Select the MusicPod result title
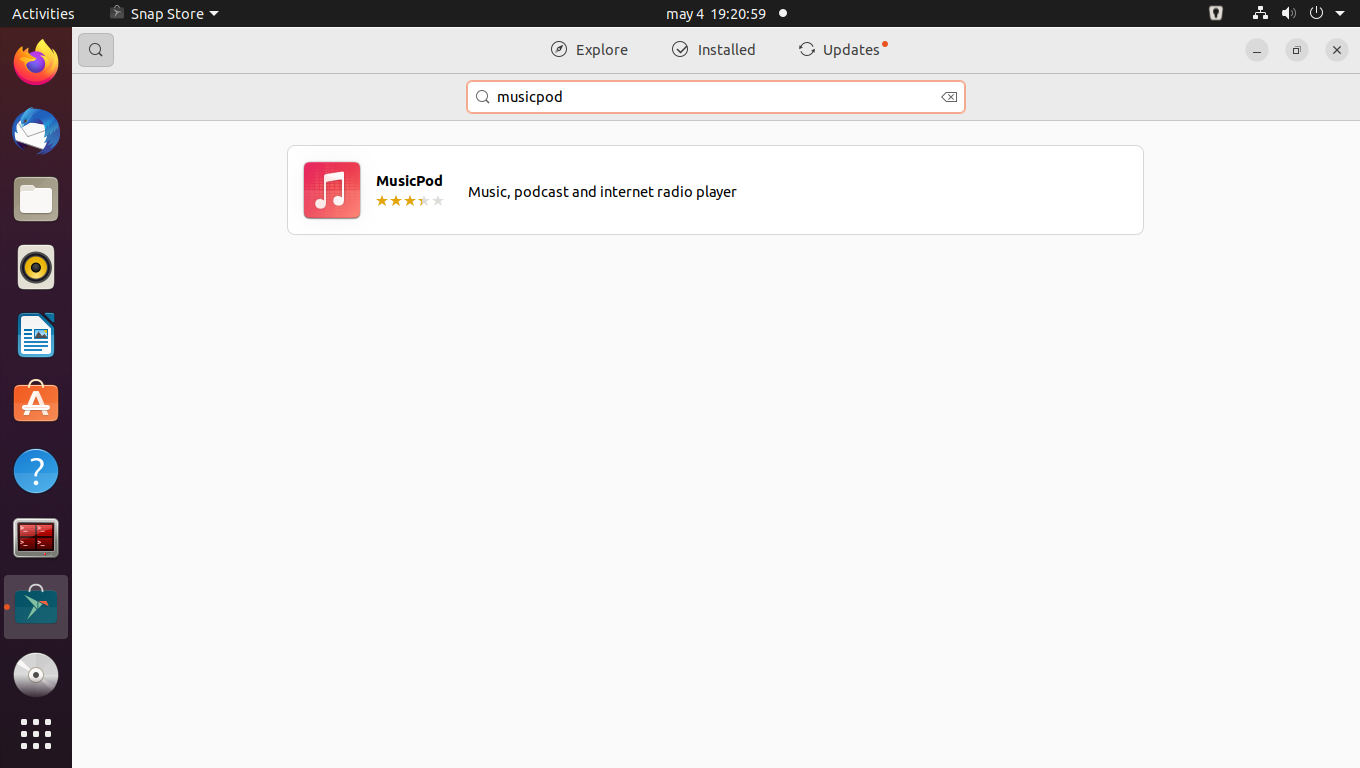The height and width of the screenshot is (768, 1360). (x=409, y=181)
